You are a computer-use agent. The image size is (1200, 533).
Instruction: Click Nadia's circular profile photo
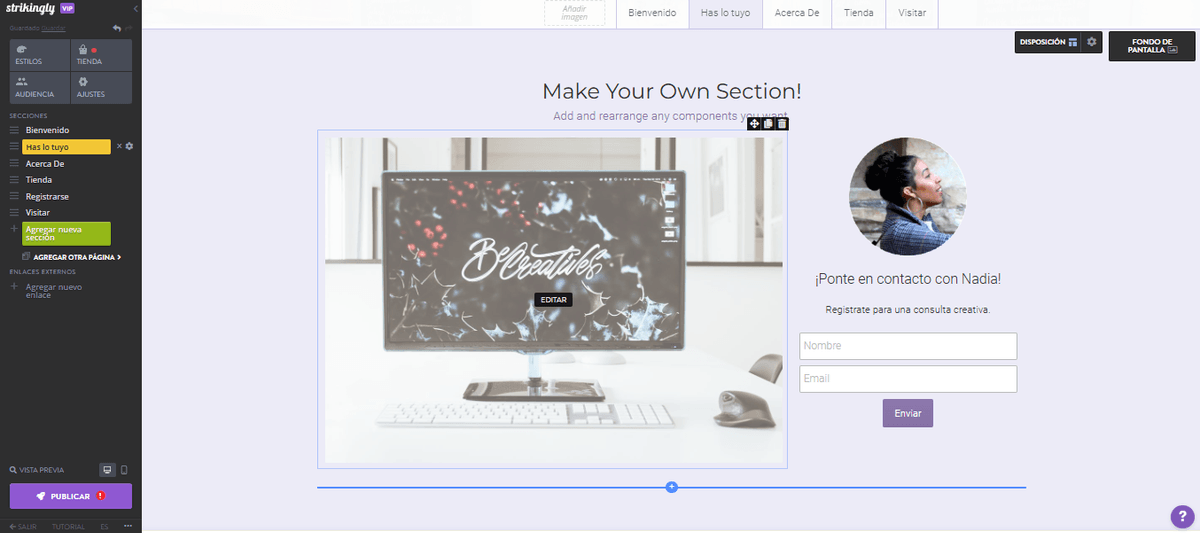pyautogui.click(x=908, y=196)
